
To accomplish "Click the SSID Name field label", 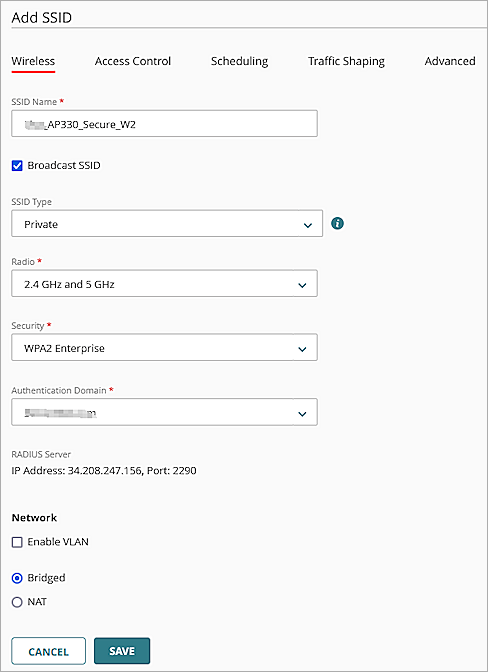I will pyautogui.click(x=34, y=102).
